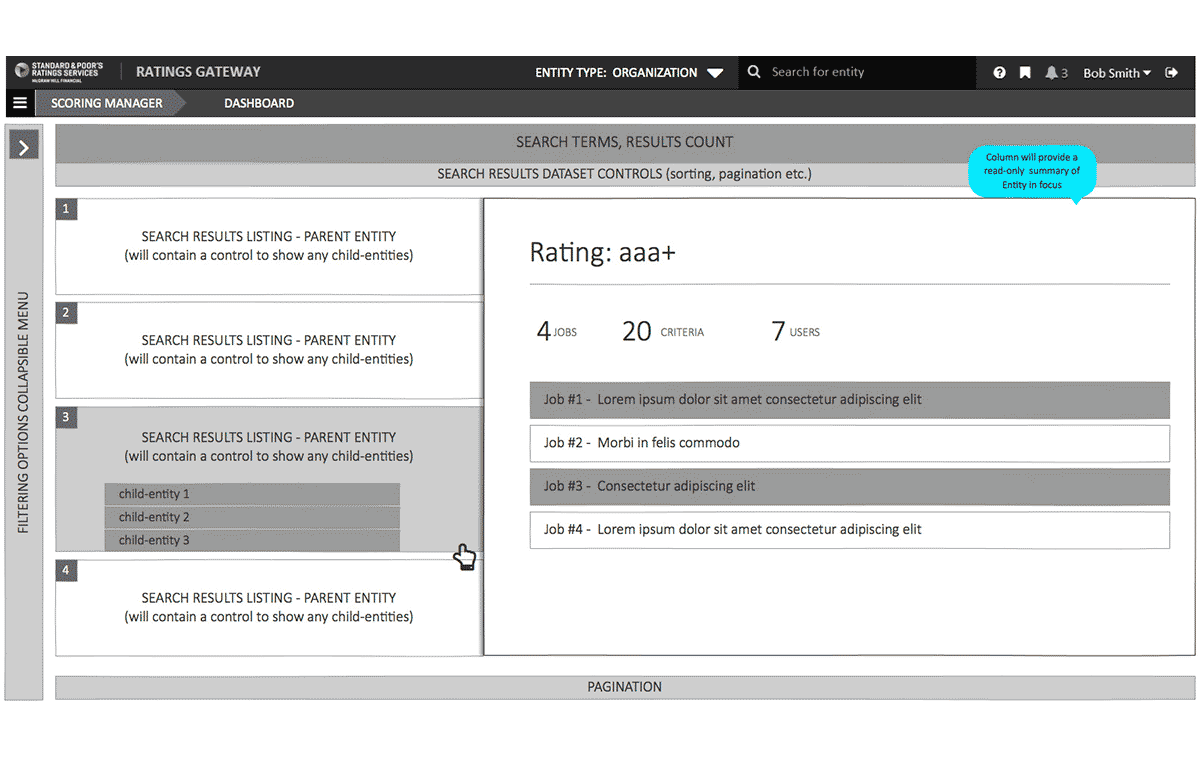Click the search magnifier icon
Viewport: 1200px width, 758px height.
(754, 72)
